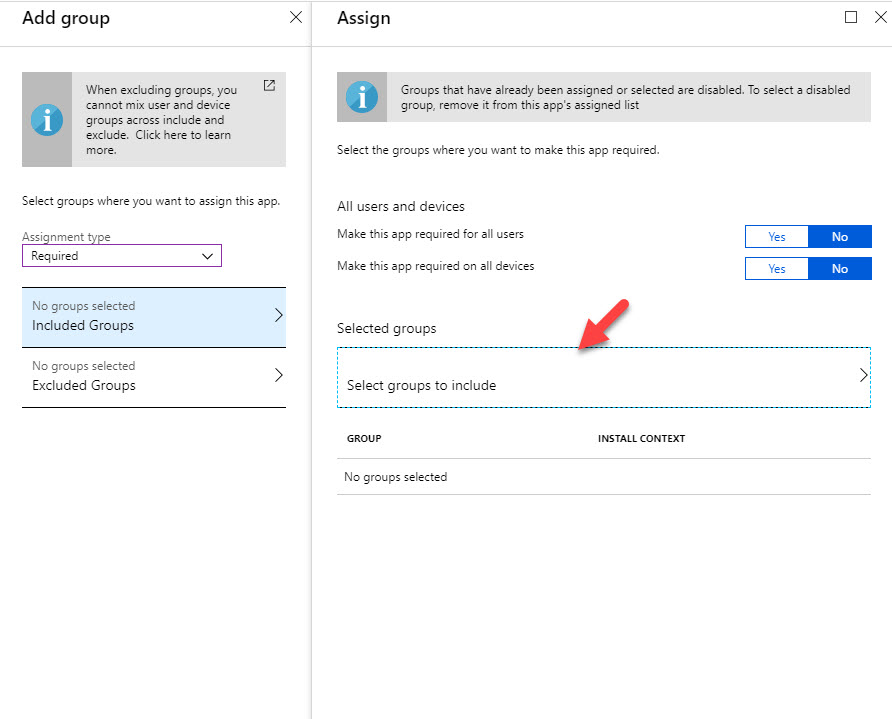Choose Yes for required on all devices
The height and width of the screenshot is (719, 892).
pos(777,268)
